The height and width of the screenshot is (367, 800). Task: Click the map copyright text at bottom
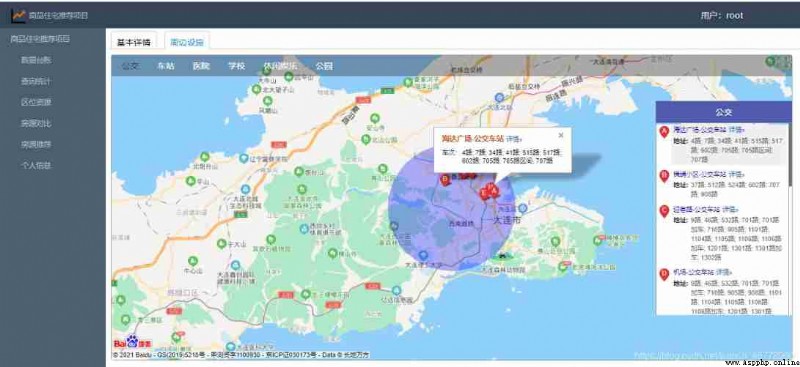point(241,355)
